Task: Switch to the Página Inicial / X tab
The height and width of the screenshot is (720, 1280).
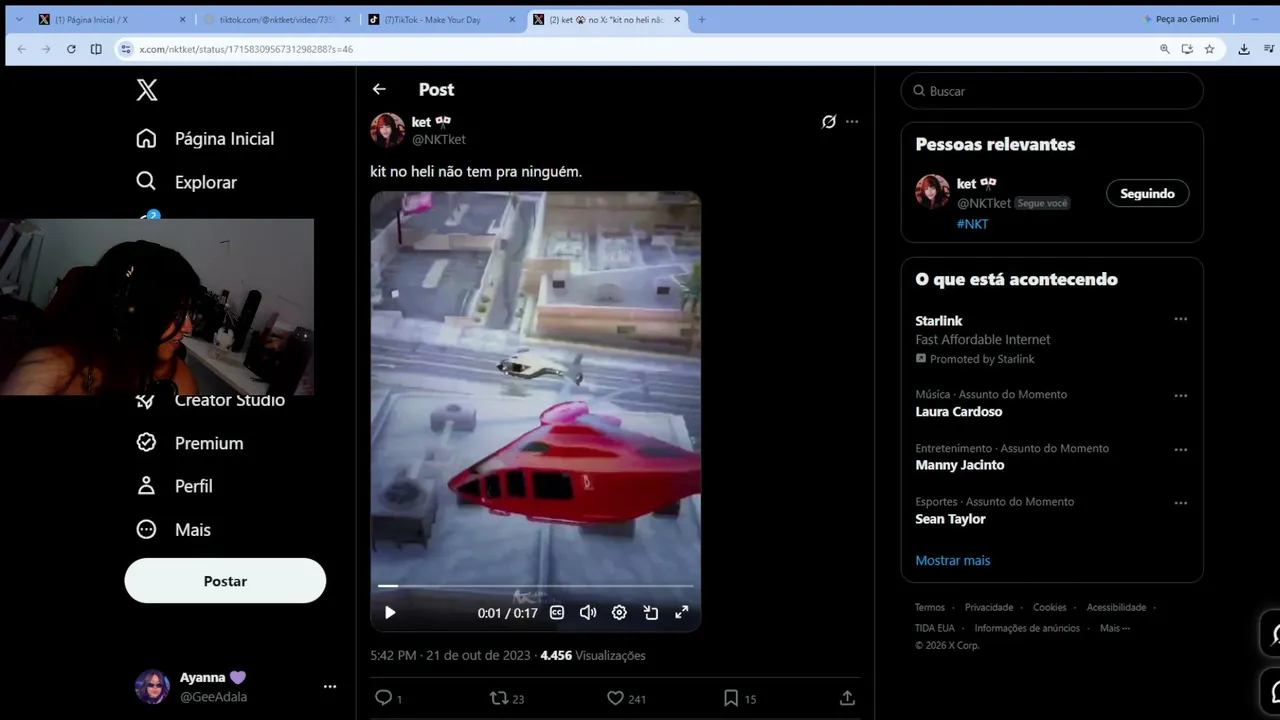Action: (x=113, y=20)
